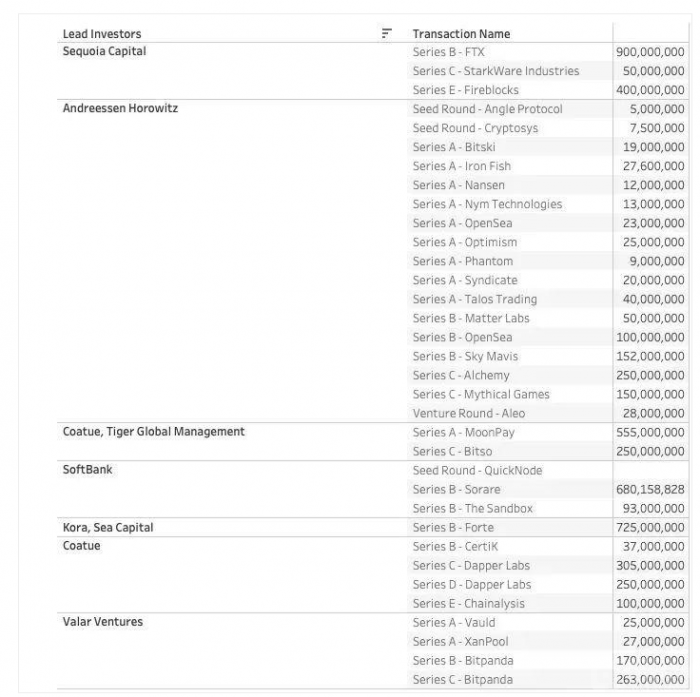
Task: Click the 9,000,000 amount cell
Action: [x=657, y=261]
